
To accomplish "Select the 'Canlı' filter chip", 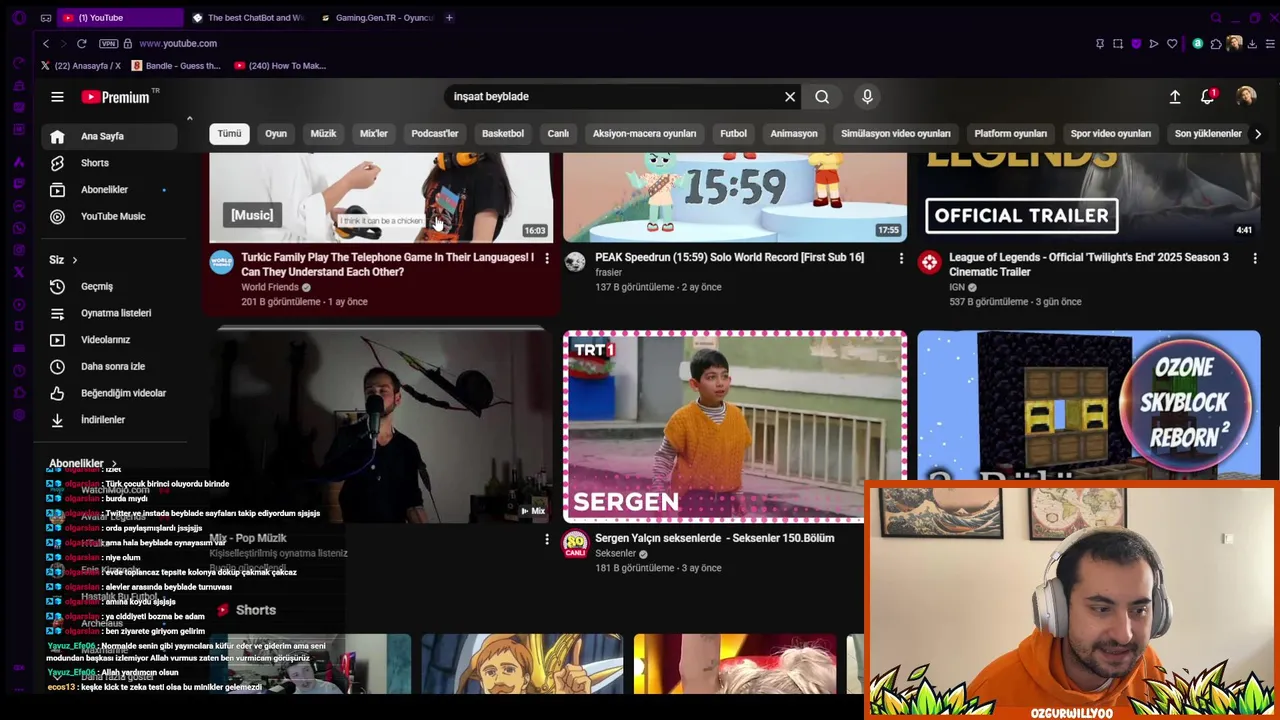I will point(558,134).
